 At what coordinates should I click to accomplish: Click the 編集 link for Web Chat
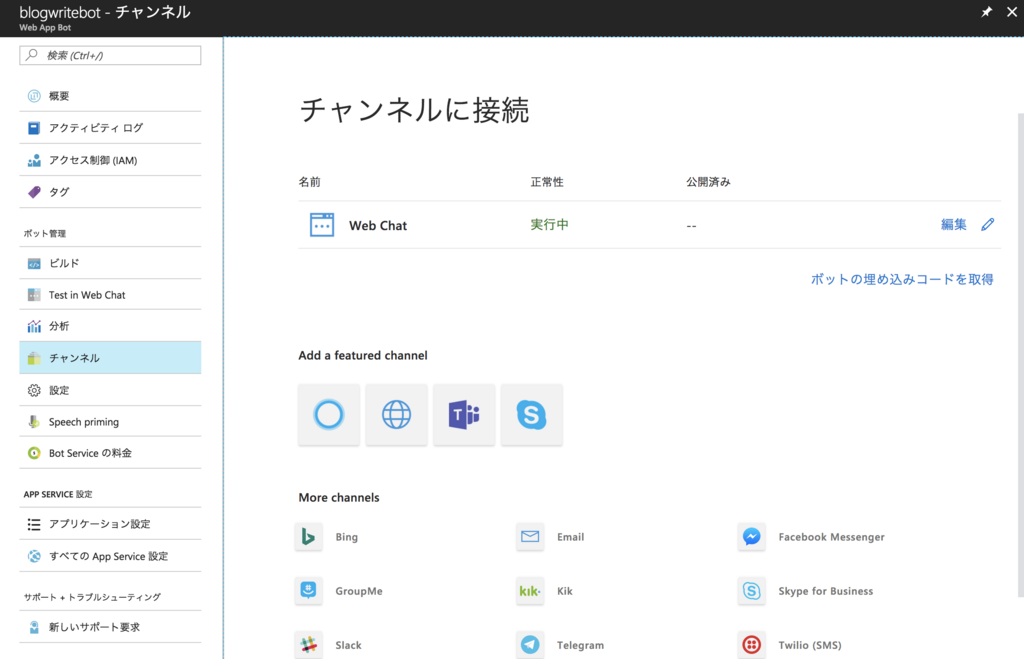[953, 225]
